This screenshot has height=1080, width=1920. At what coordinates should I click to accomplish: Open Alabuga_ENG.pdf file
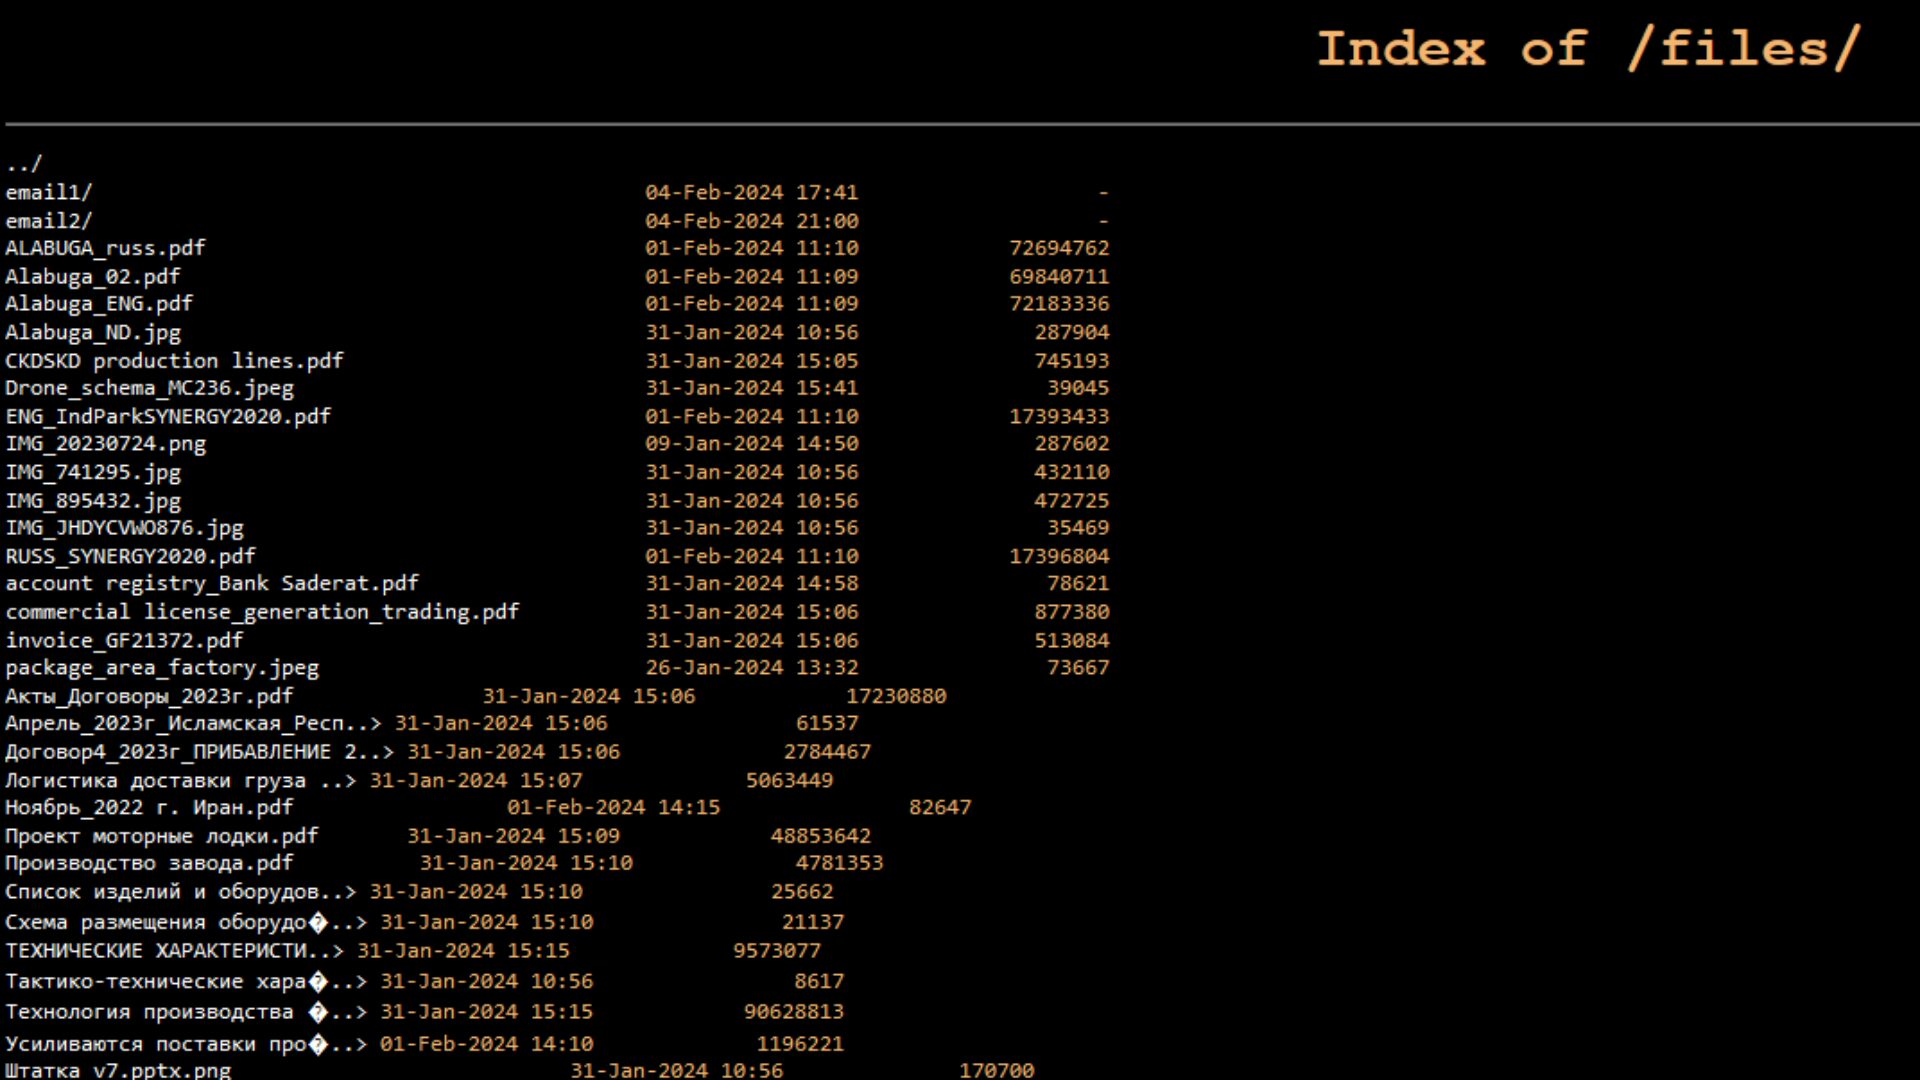pos(99,304)
